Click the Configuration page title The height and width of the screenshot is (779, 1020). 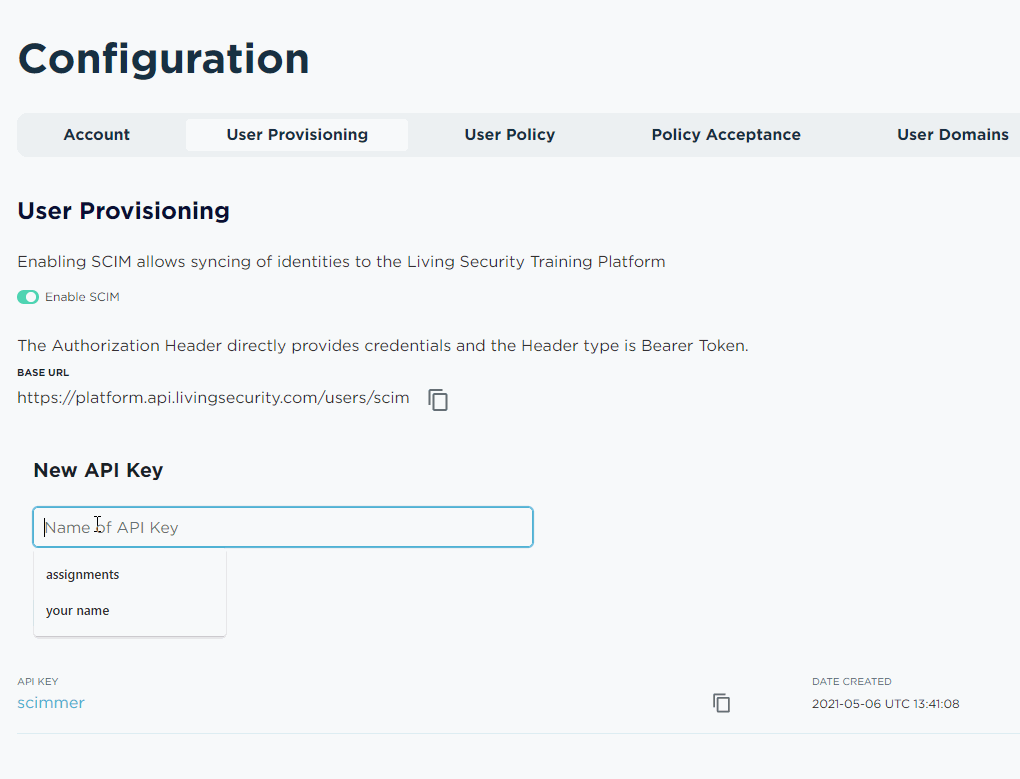pyautogui.click(x=163, y=59)
